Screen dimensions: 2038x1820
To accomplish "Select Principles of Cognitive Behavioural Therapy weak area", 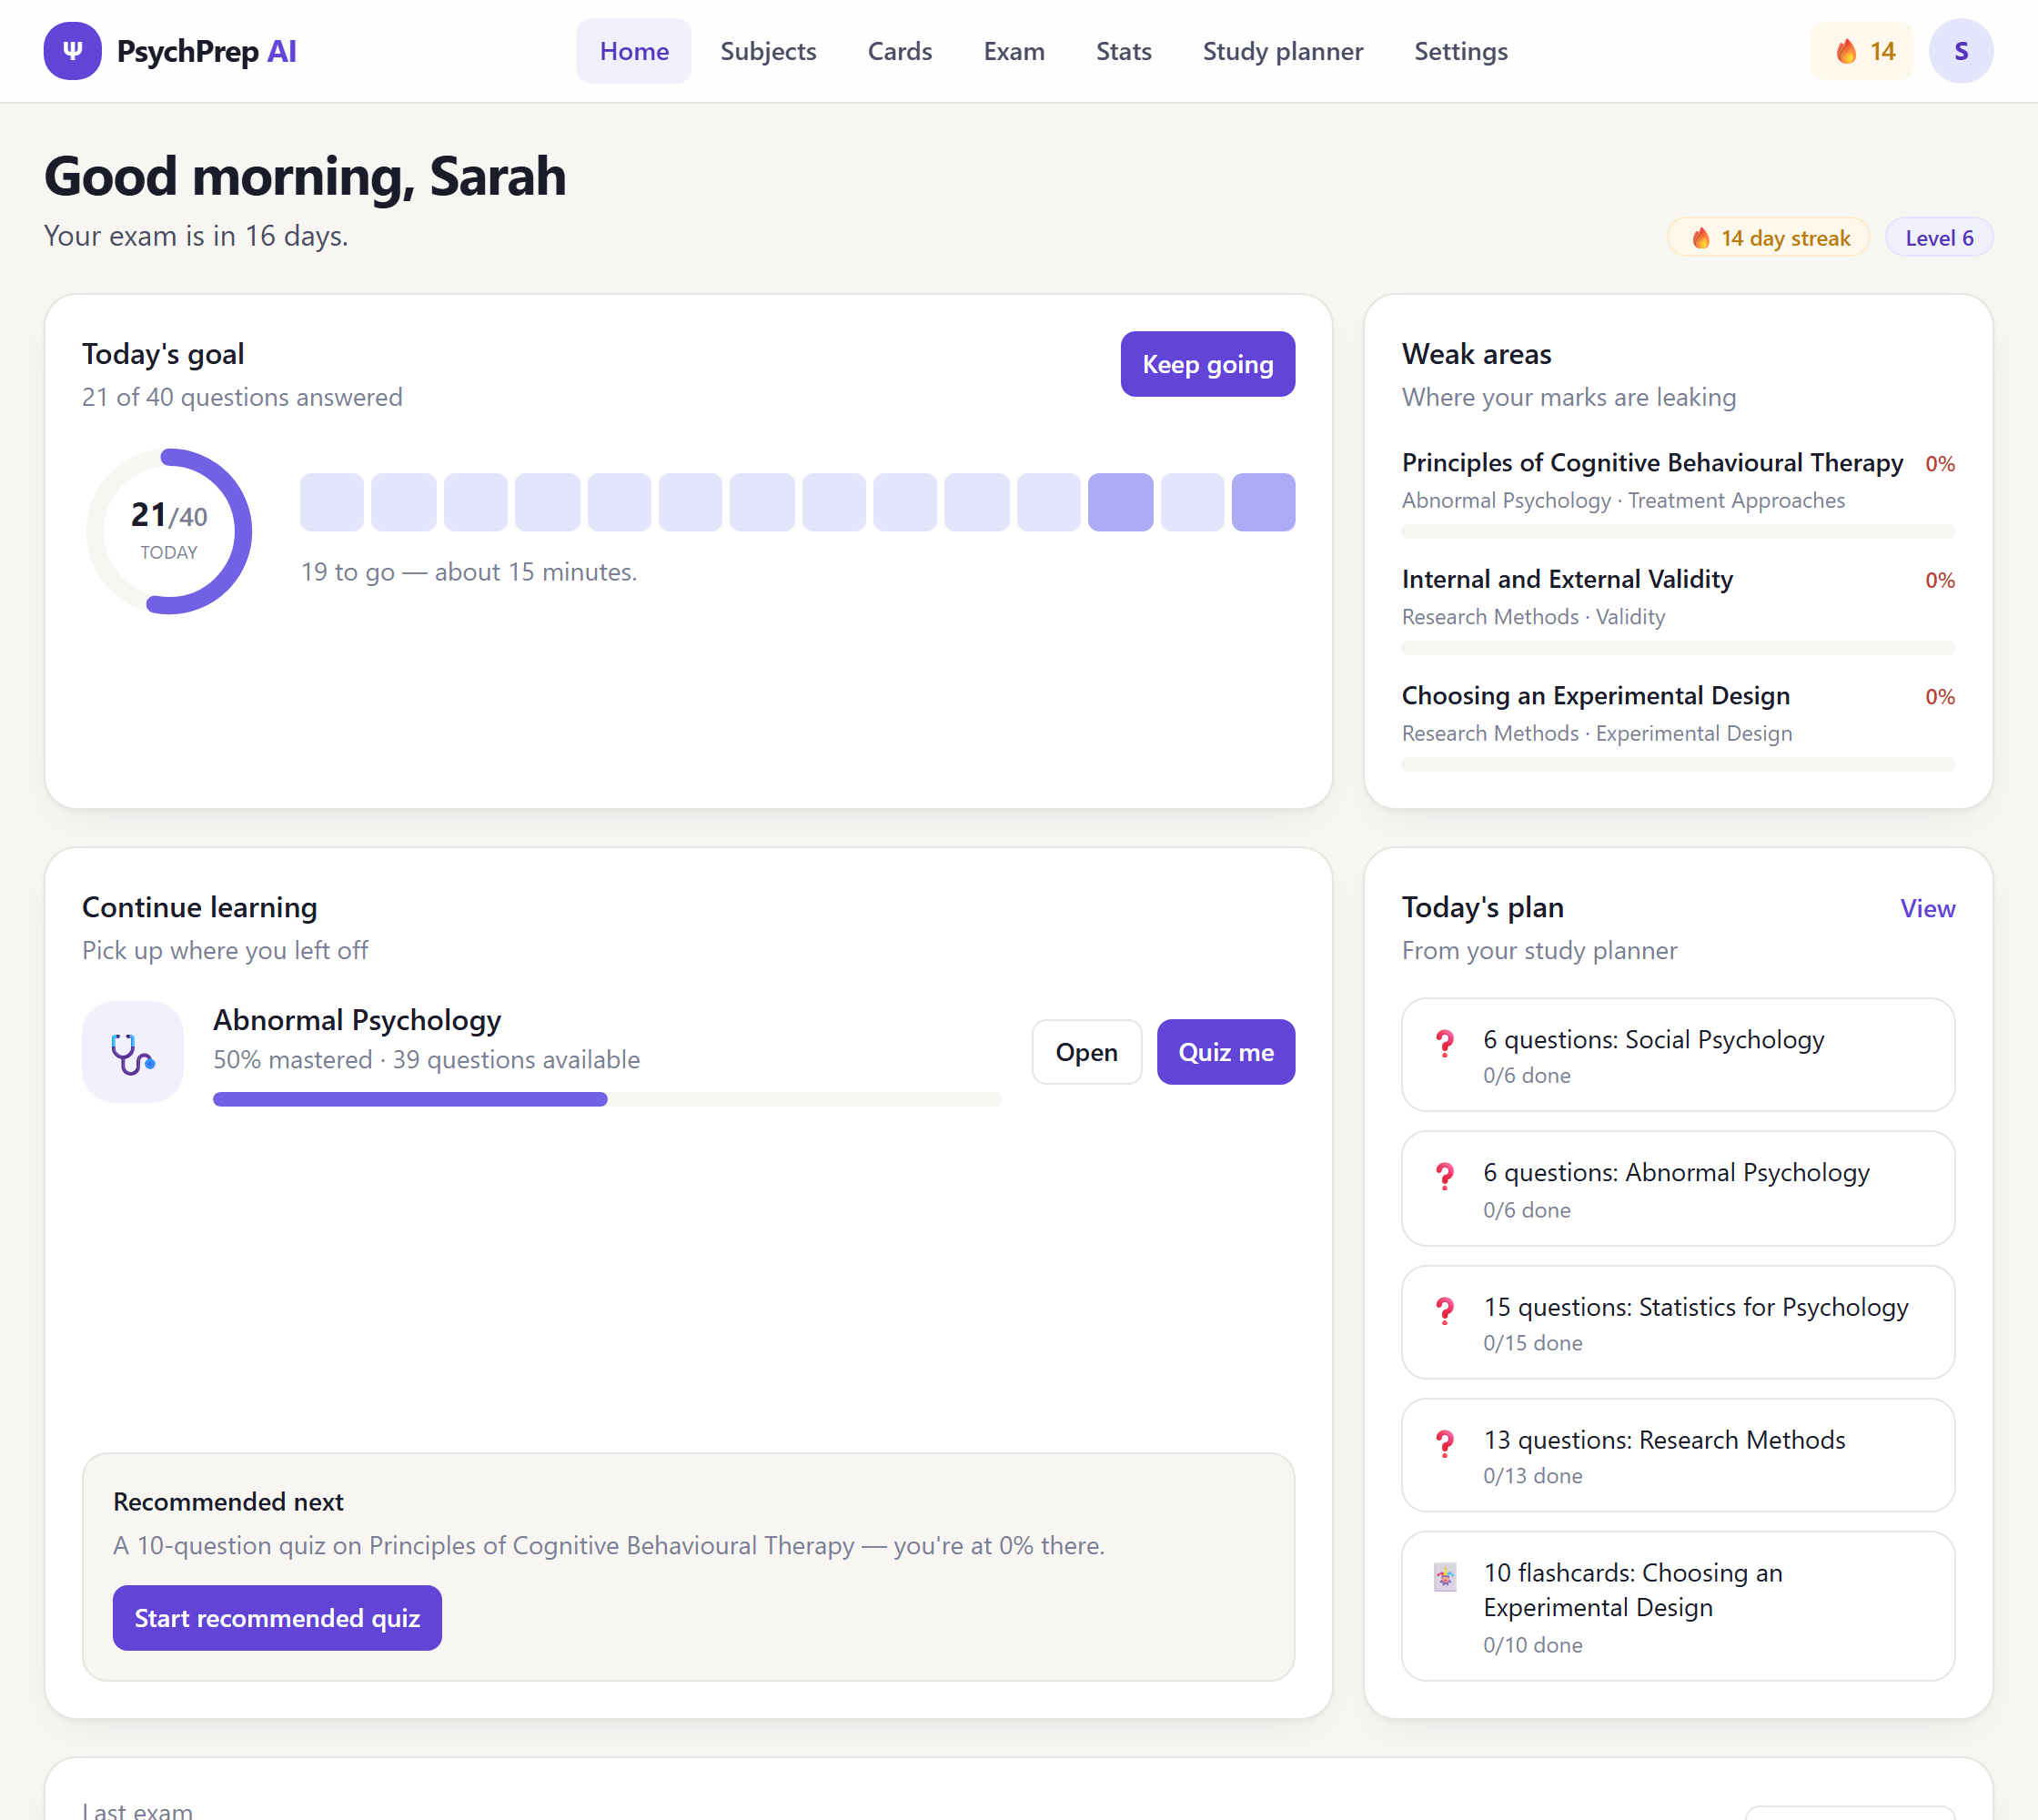I will tap(1652, 463).
